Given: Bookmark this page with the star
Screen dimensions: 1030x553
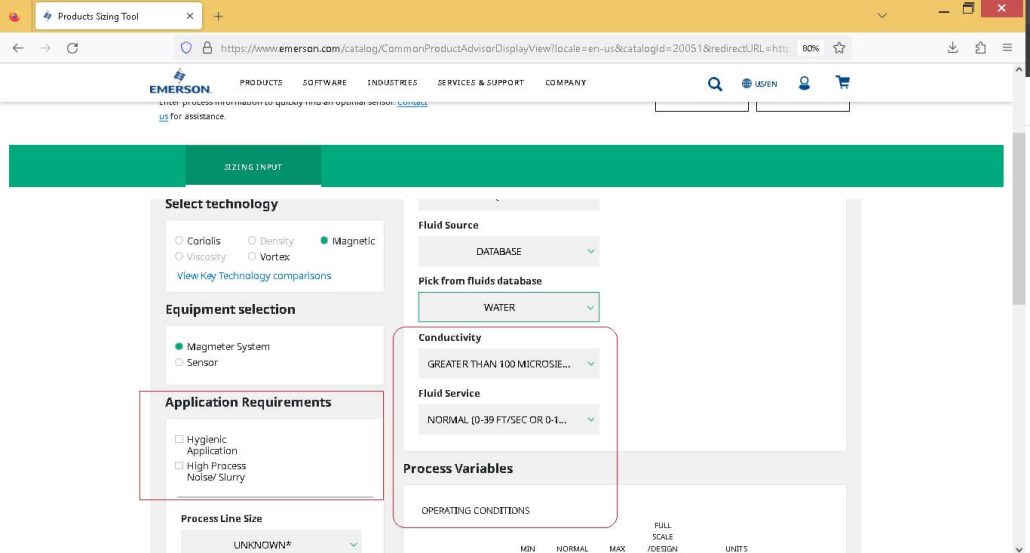Looking at the screenshot, I should pos(839,48).
